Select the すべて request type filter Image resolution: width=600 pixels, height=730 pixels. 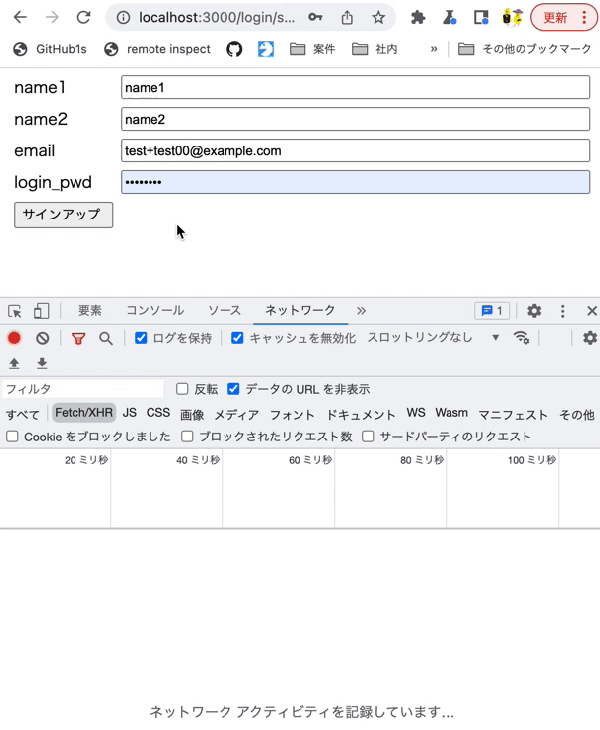coord(23,414)
